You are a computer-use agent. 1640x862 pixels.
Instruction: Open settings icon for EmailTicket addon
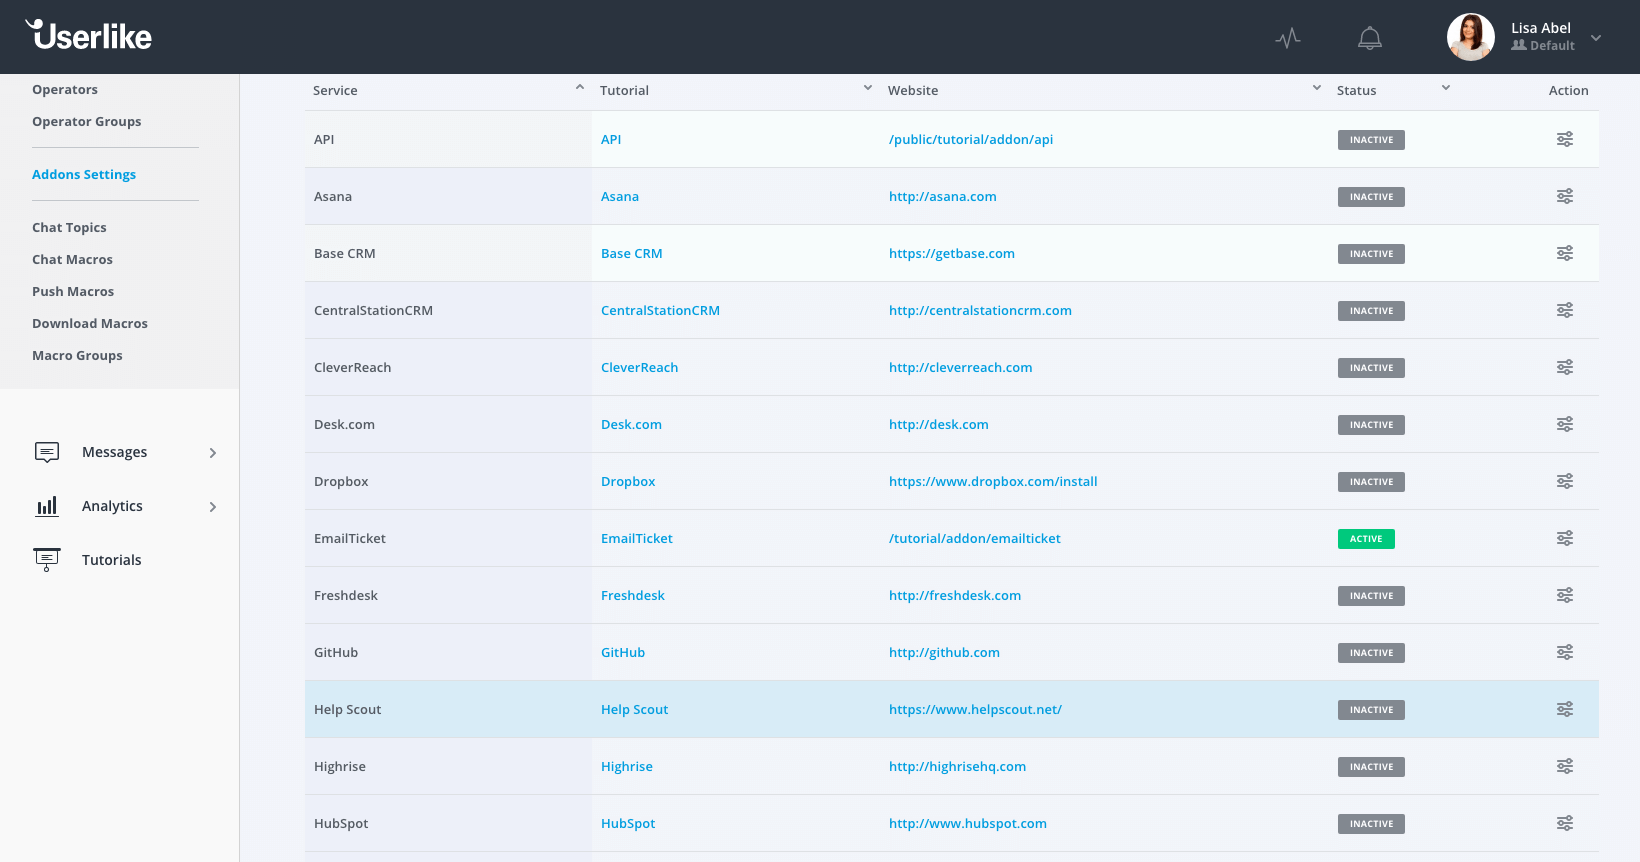[x=1565, y=538]
